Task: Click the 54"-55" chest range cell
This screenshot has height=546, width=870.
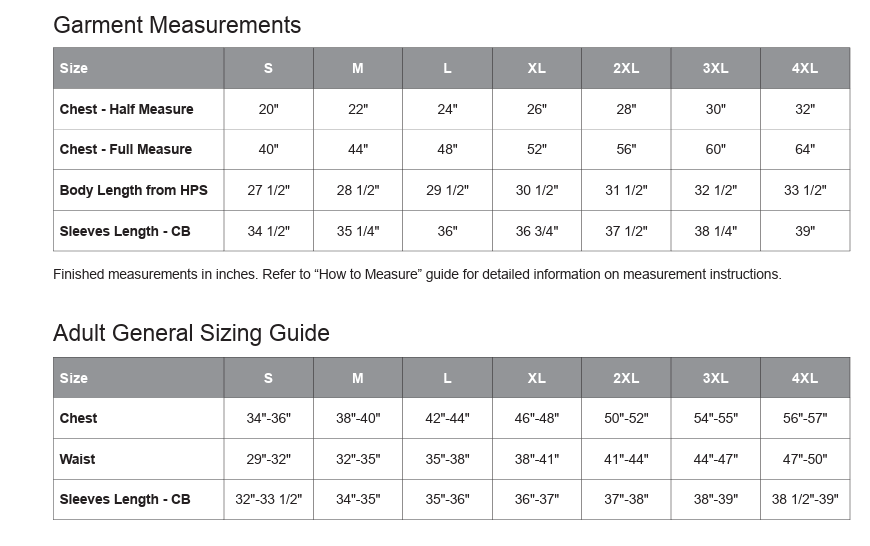Action: coord(715,418)
